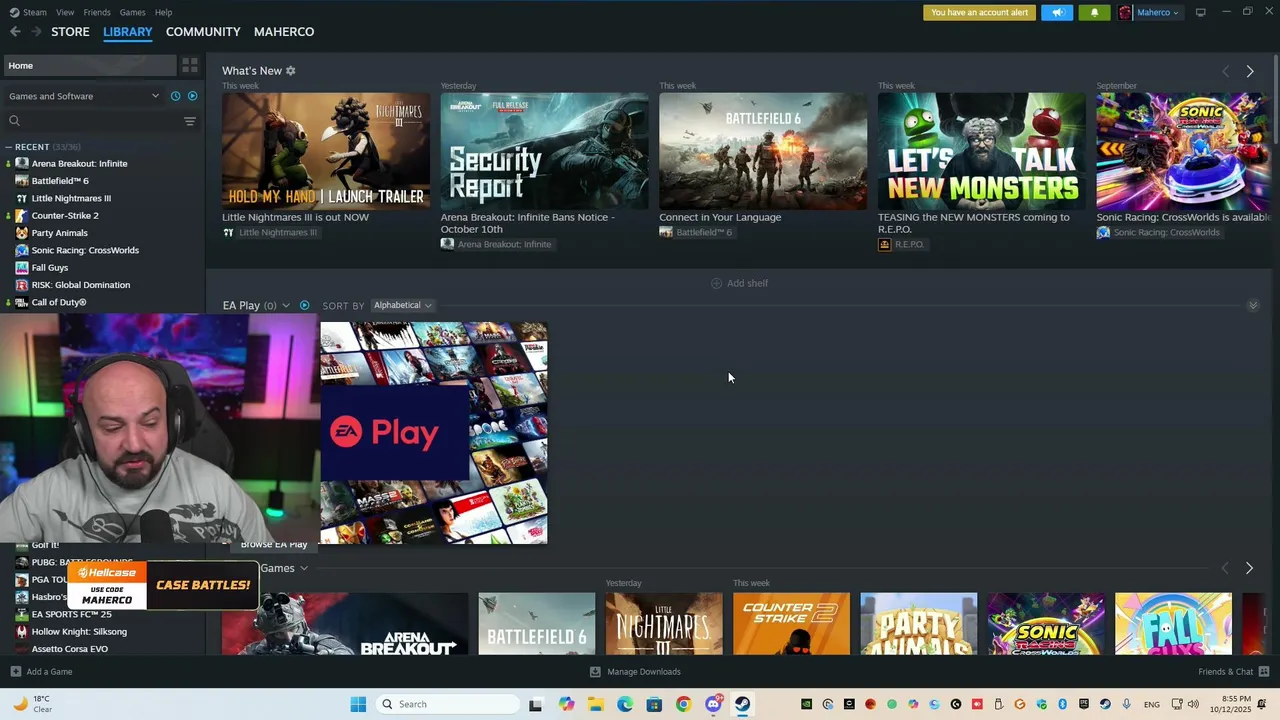Open the View menu

click(x=65, y=12)
